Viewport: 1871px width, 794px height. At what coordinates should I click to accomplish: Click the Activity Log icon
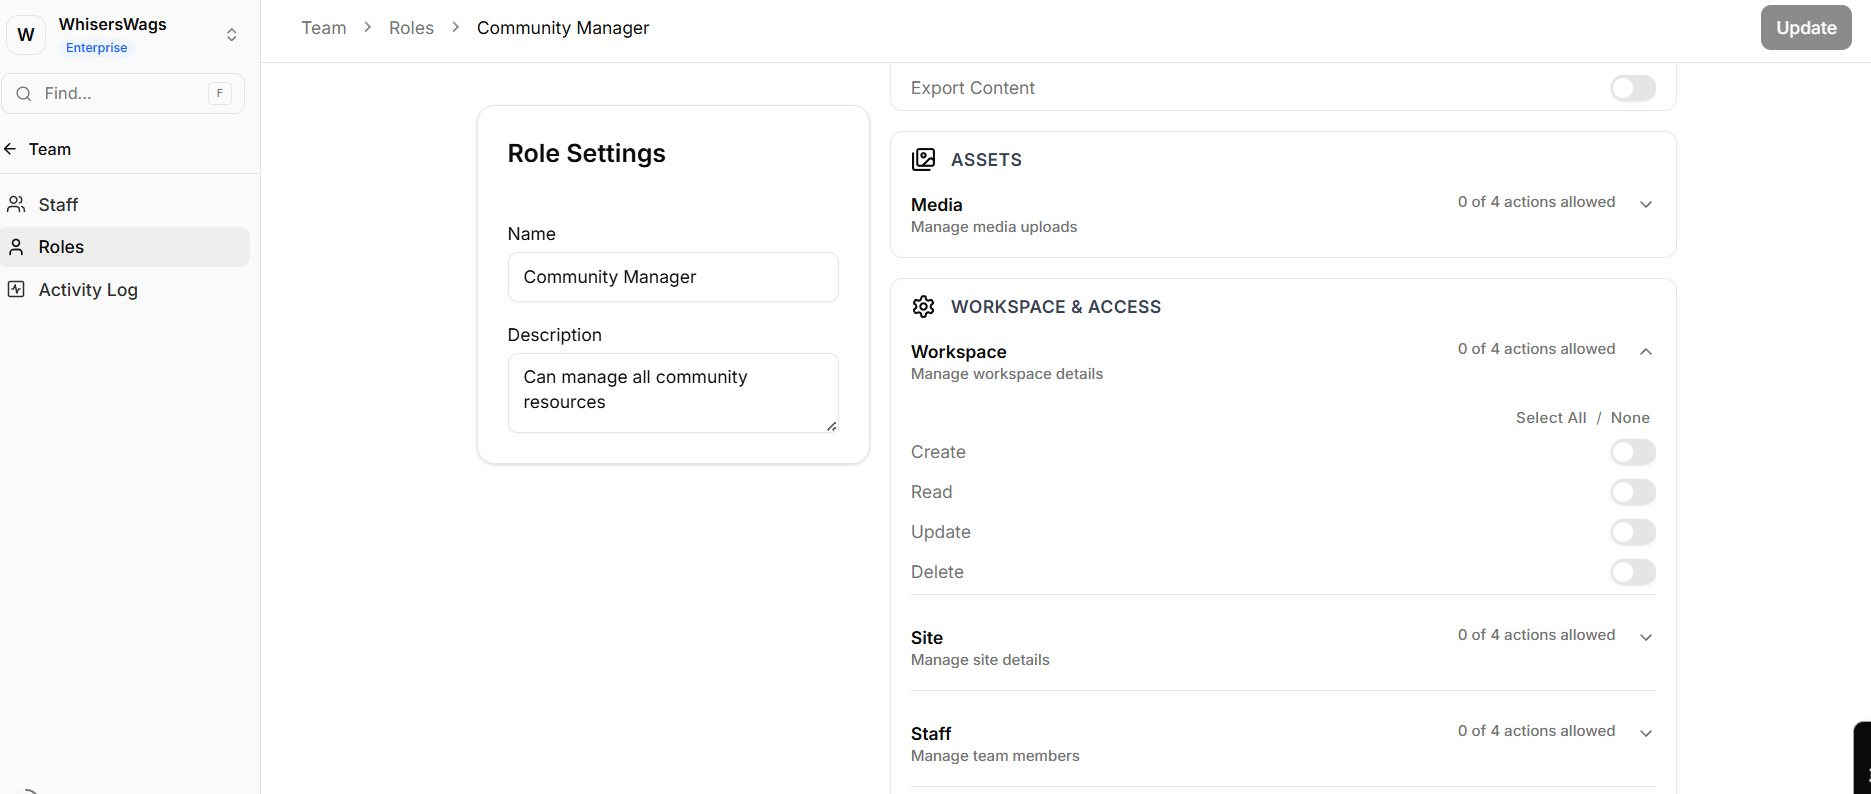17,290
